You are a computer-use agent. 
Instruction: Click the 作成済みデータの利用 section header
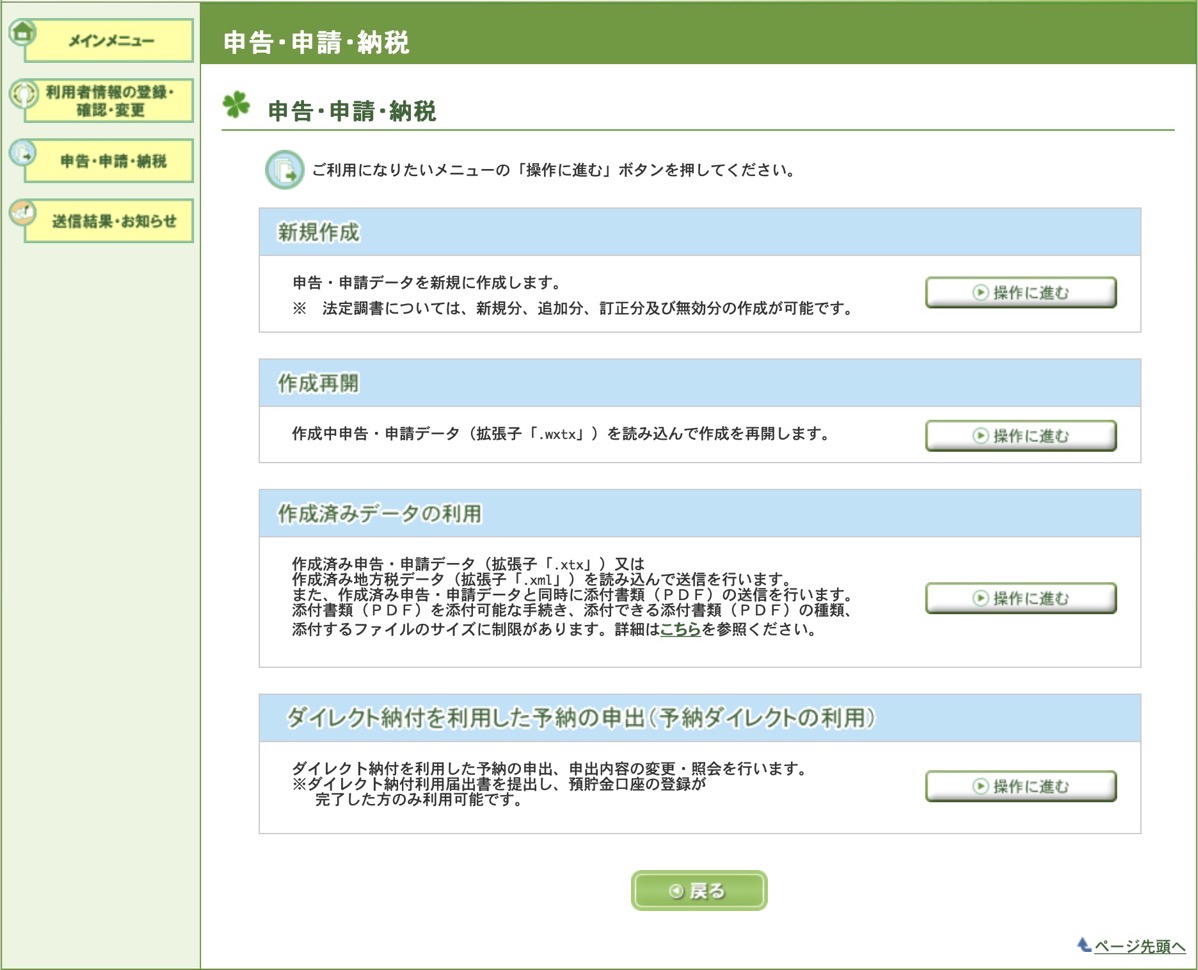[700, 513]
